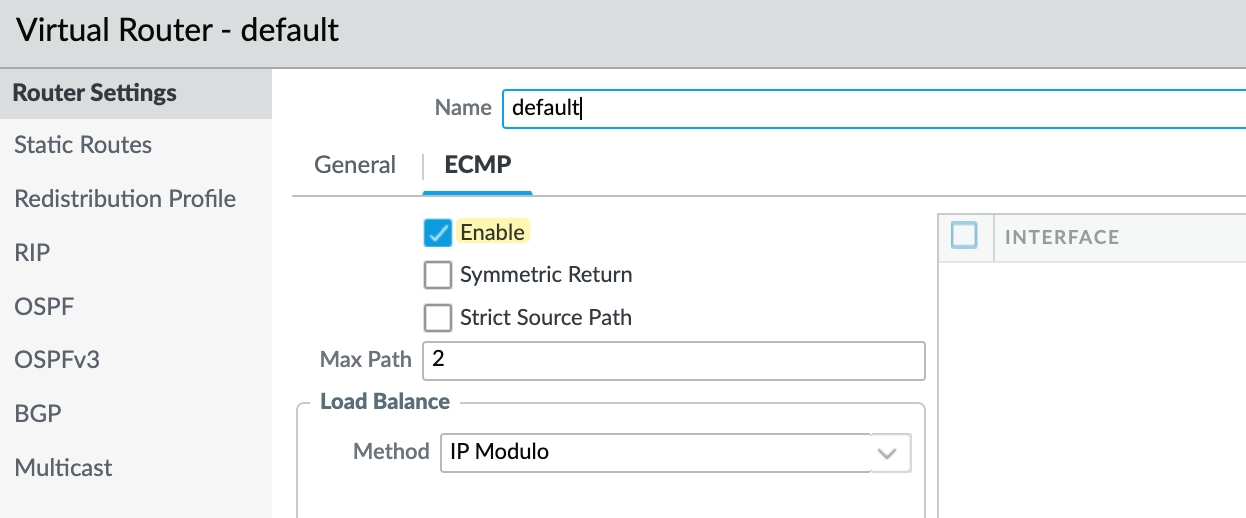Check the Strict Source Path option

click(x=438, y=318)
